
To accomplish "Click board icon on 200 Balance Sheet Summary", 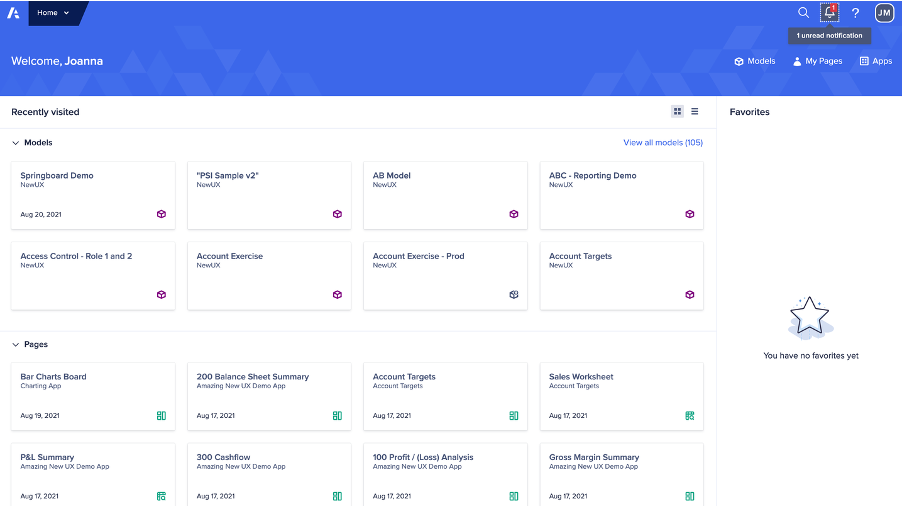I will click(x=337, y=416).
